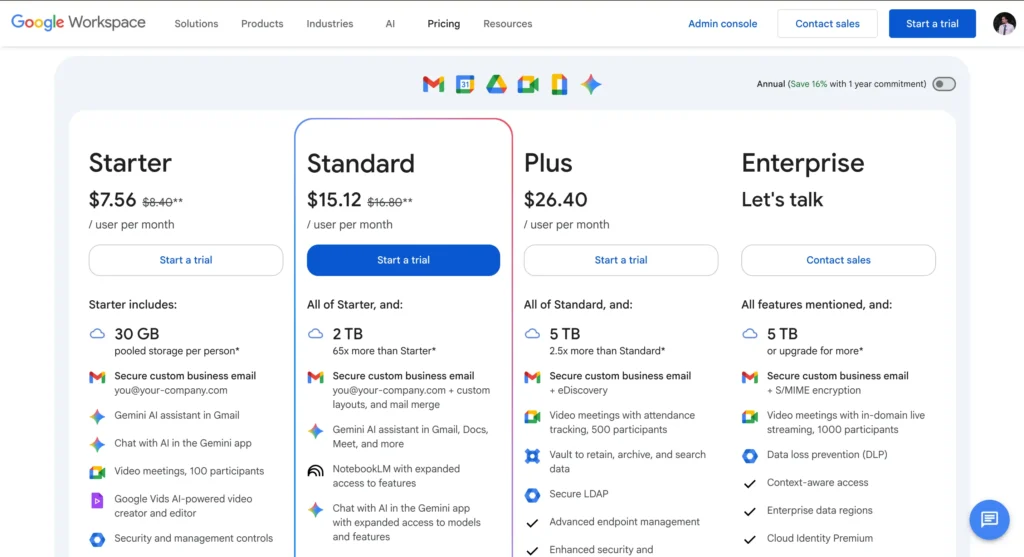Open the chat support bubble icon
This screenshot has width=1024, height=557.
(x=989, y=519)
